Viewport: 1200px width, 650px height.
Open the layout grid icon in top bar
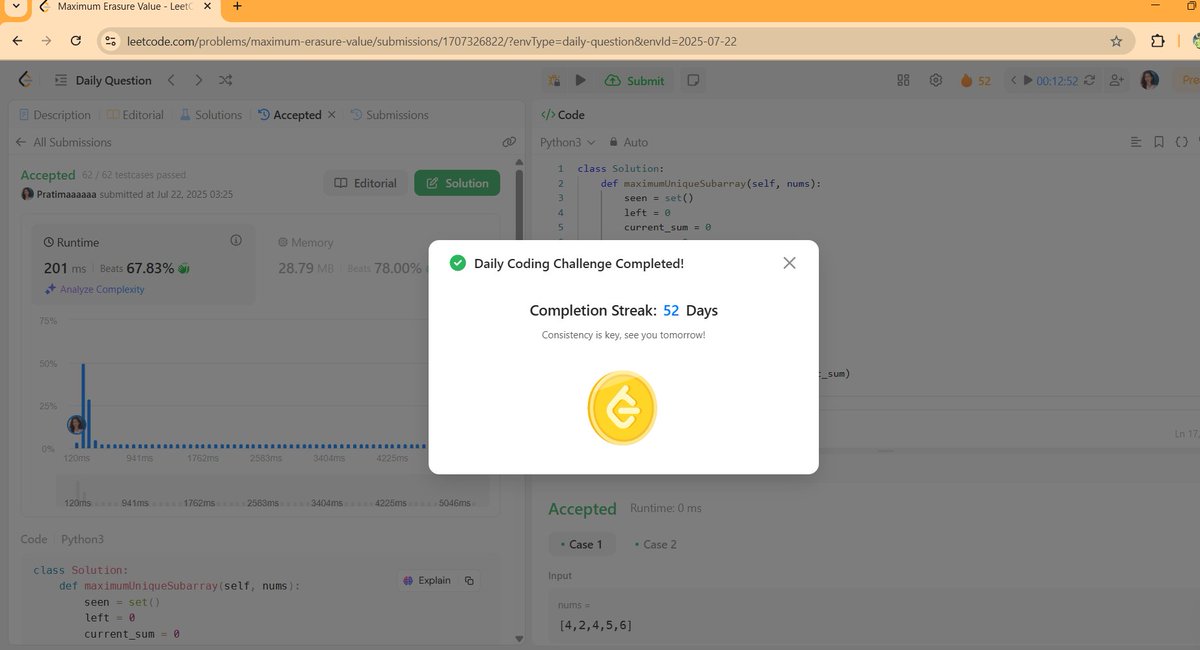(902, 80)
